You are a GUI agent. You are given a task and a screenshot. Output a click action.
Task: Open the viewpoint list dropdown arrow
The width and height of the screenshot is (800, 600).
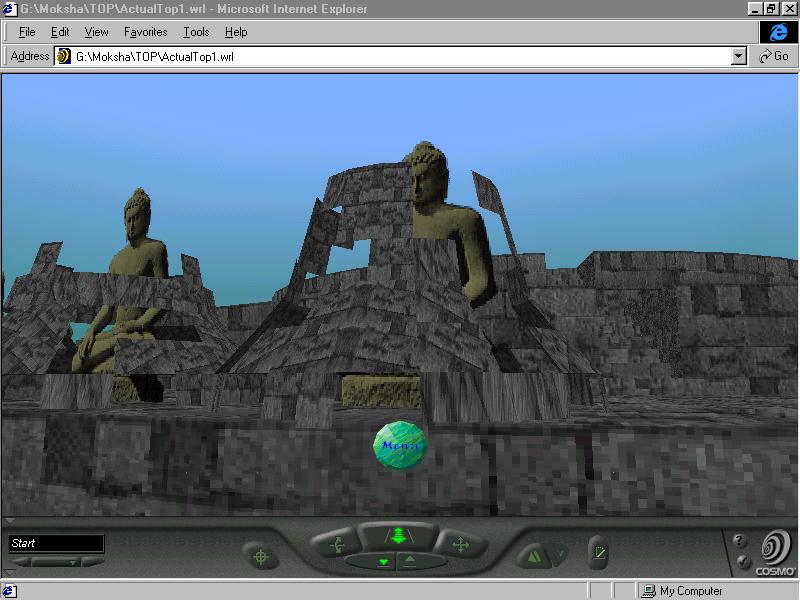coord(72,562)
